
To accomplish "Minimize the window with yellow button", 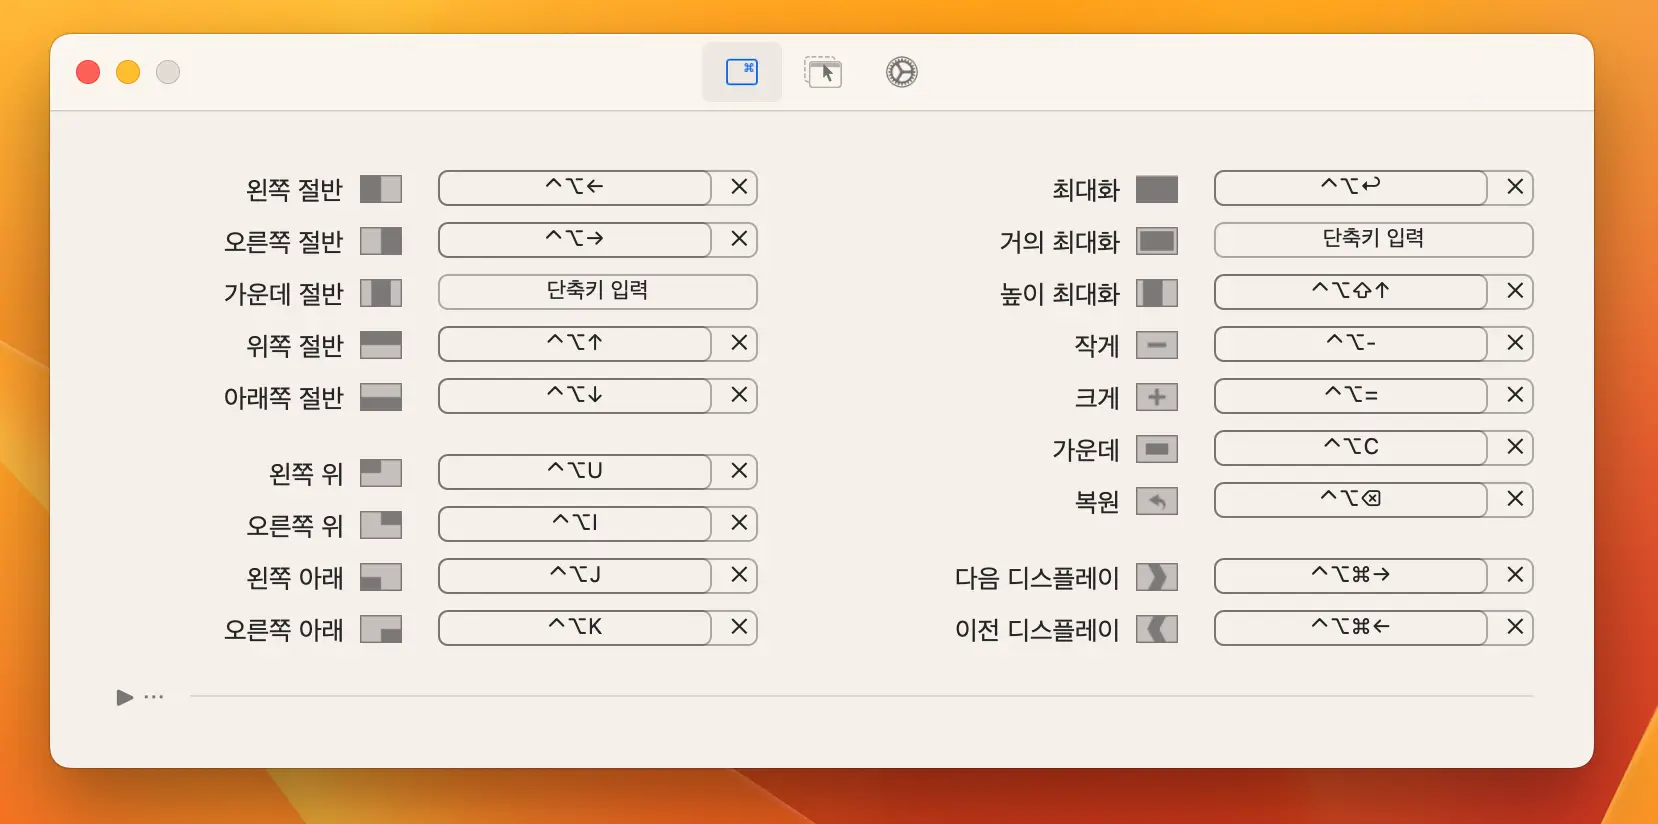I will pos(128,72).
